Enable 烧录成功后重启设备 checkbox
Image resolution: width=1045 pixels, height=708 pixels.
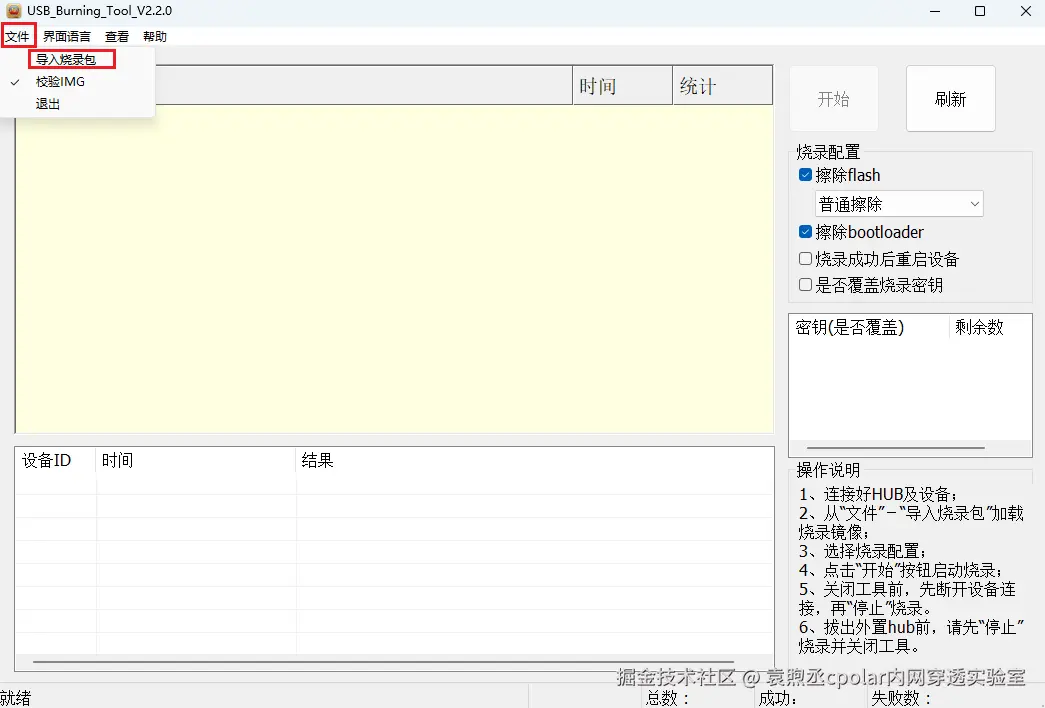pos(805,259)
